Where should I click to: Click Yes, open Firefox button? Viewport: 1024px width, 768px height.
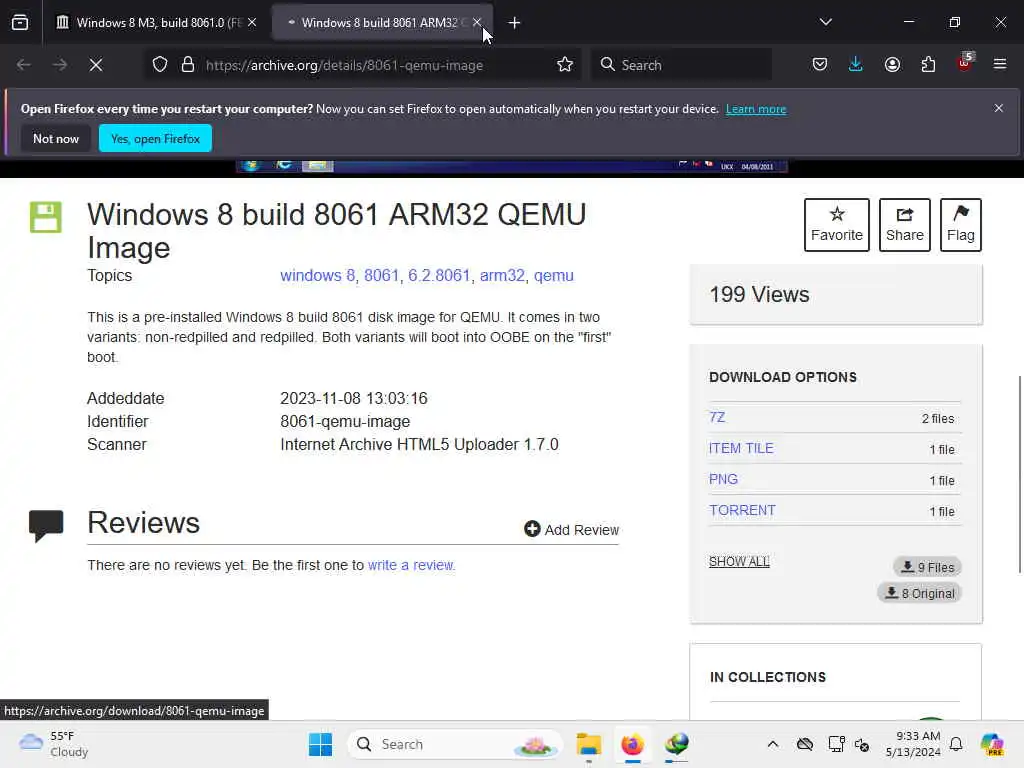tap(155, 138)
